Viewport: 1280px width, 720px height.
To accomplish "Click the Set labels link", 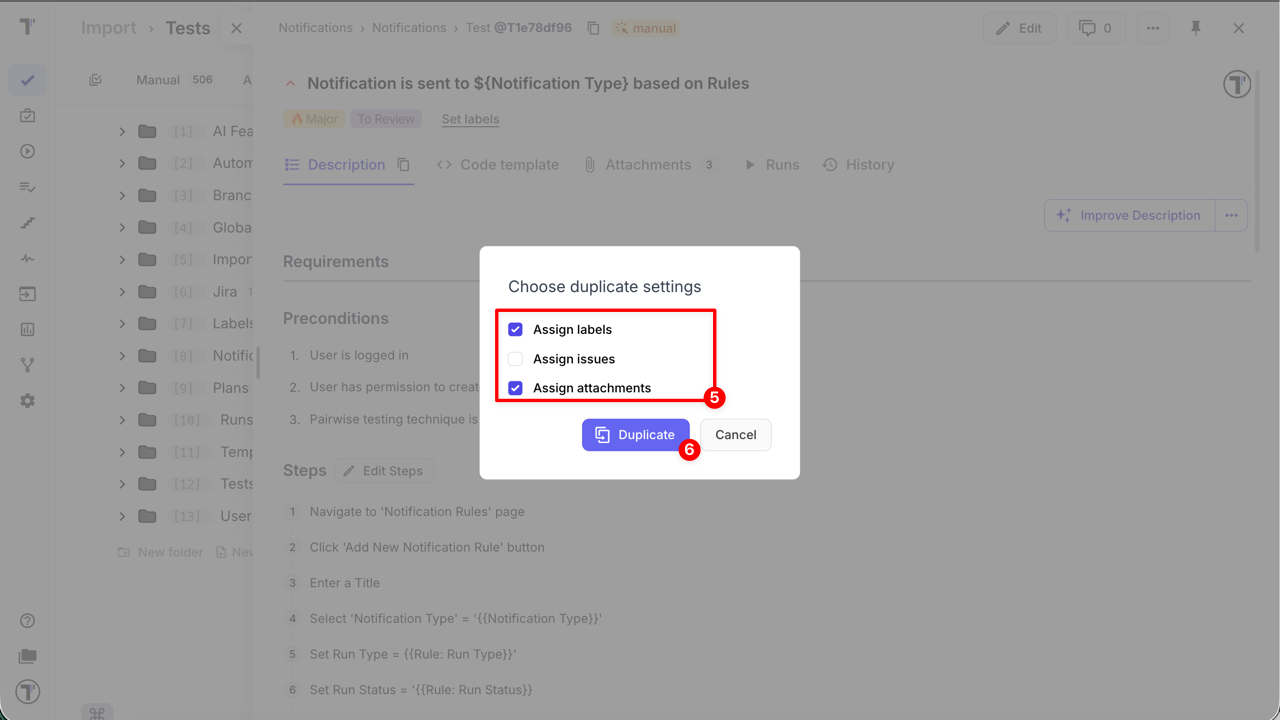I will tap(470, 119).
